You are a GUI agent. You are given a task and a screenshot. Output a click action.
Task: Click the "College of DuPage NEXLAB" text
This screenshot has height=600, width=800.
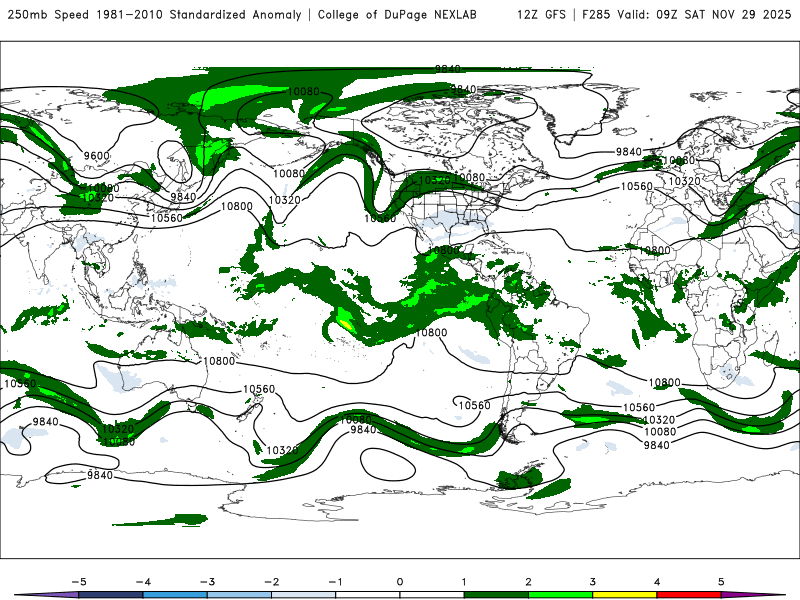(397, 14)
